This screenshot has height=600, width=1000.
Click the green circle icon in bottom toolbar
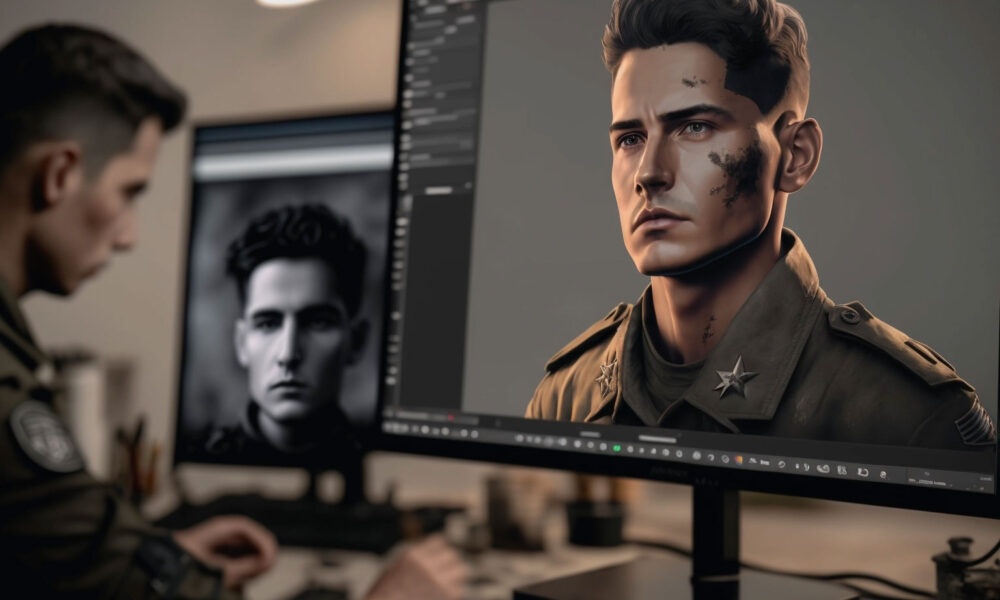(x=617, y=448)
